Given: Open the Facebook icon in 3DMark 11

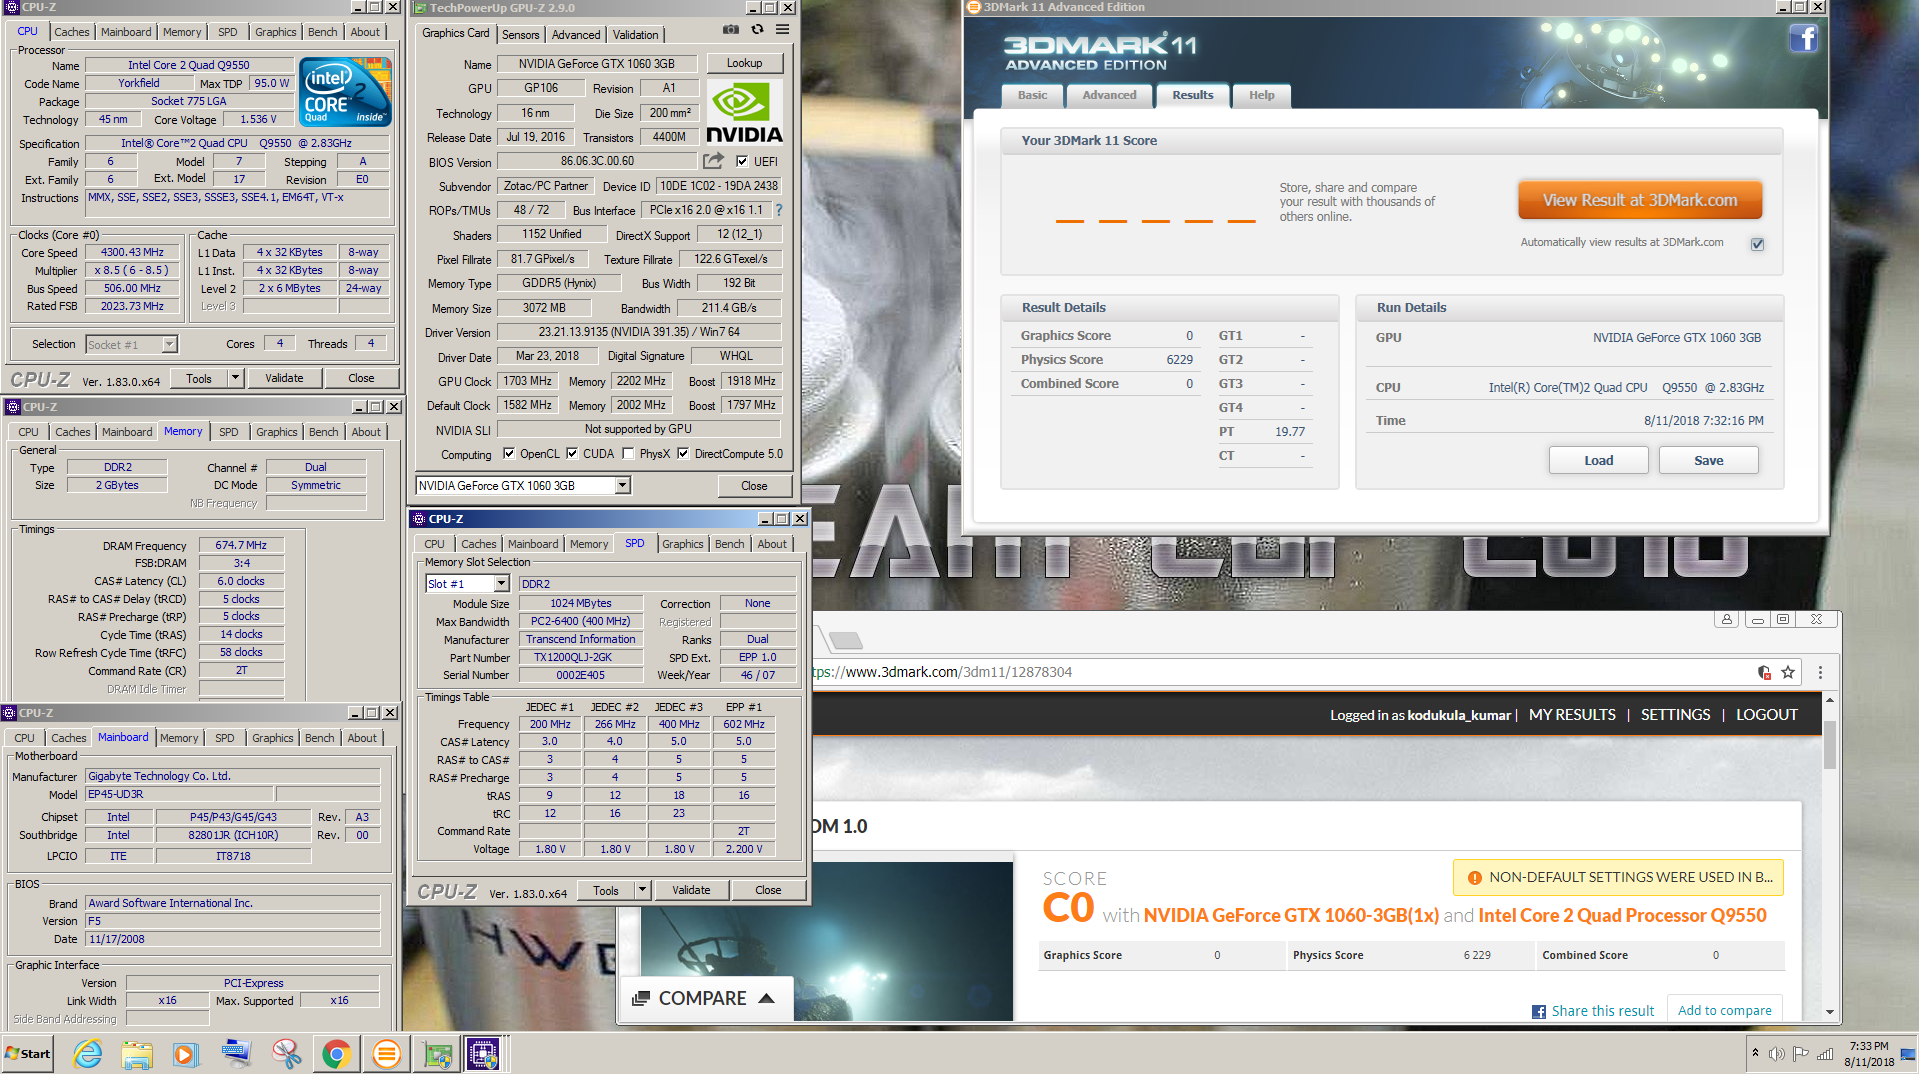Looking at the screenshot, I should click(1803, 39).
